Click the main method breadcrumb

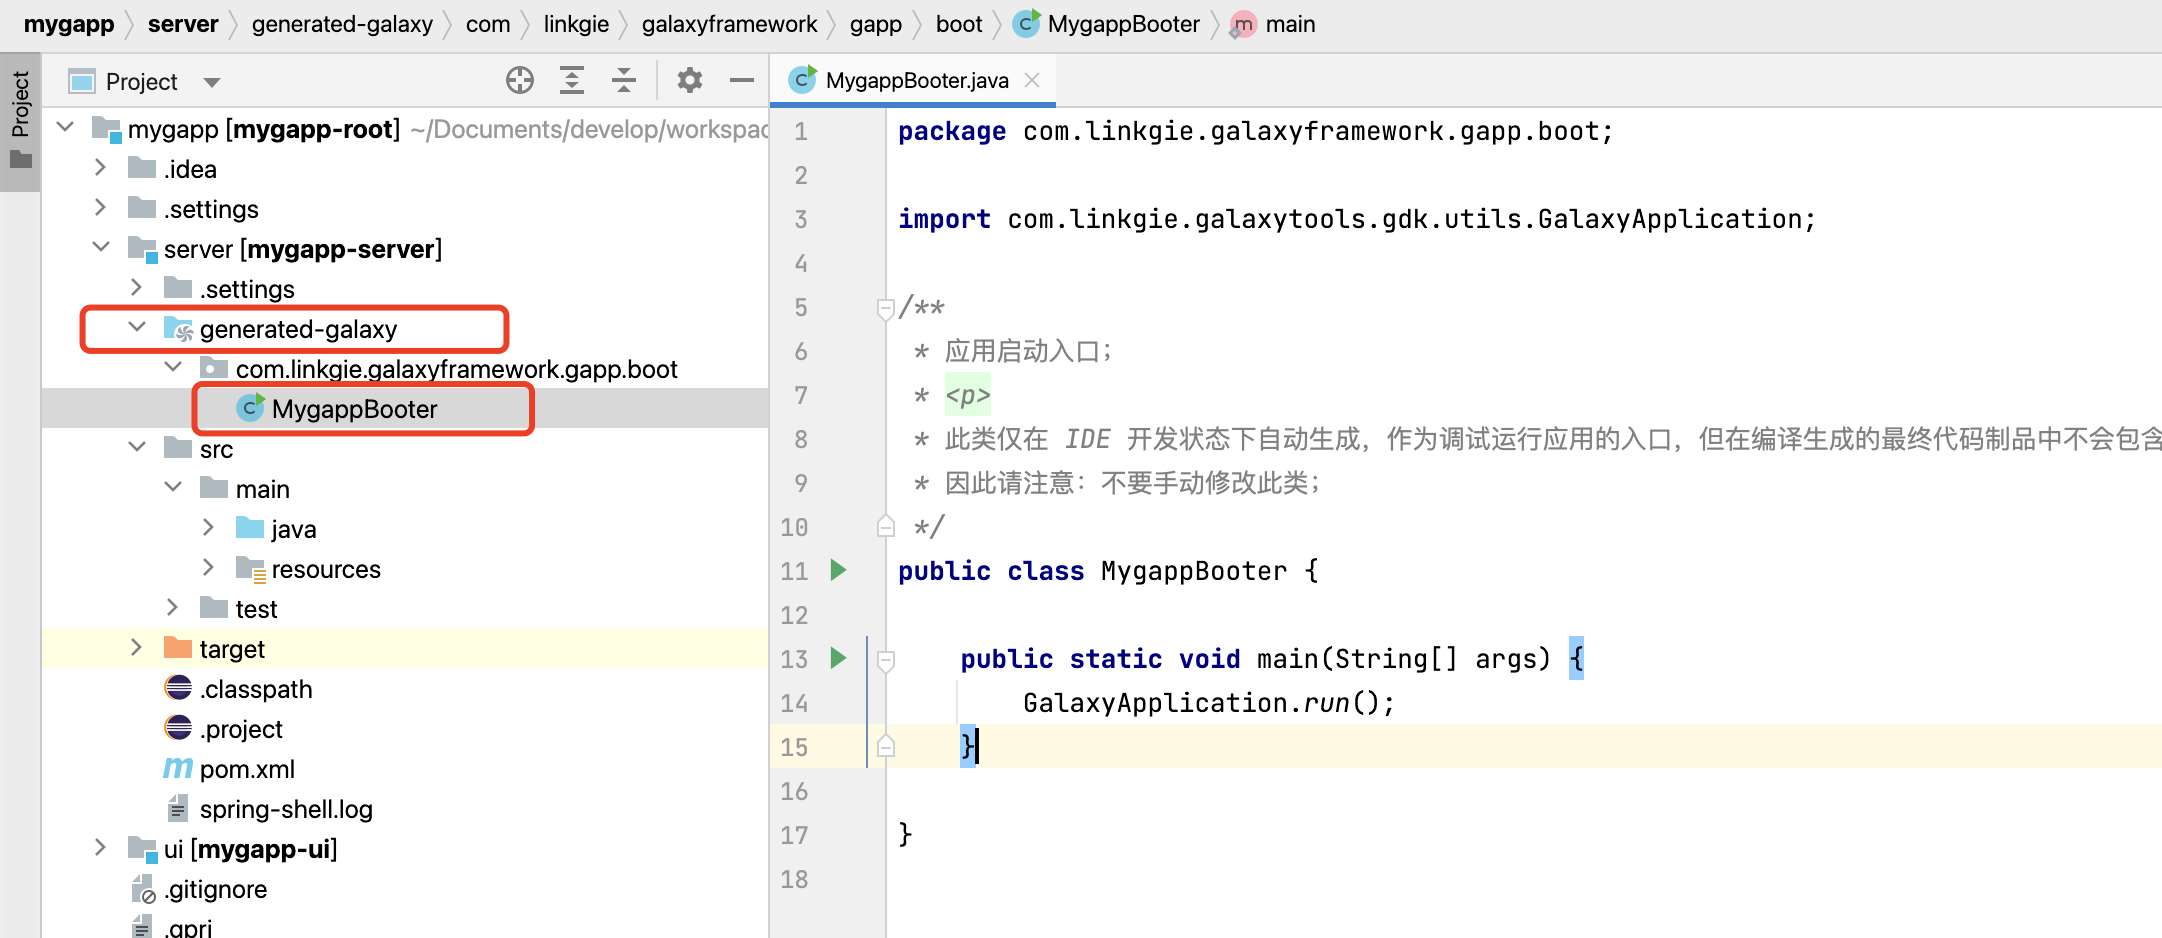coord(1273,24)
